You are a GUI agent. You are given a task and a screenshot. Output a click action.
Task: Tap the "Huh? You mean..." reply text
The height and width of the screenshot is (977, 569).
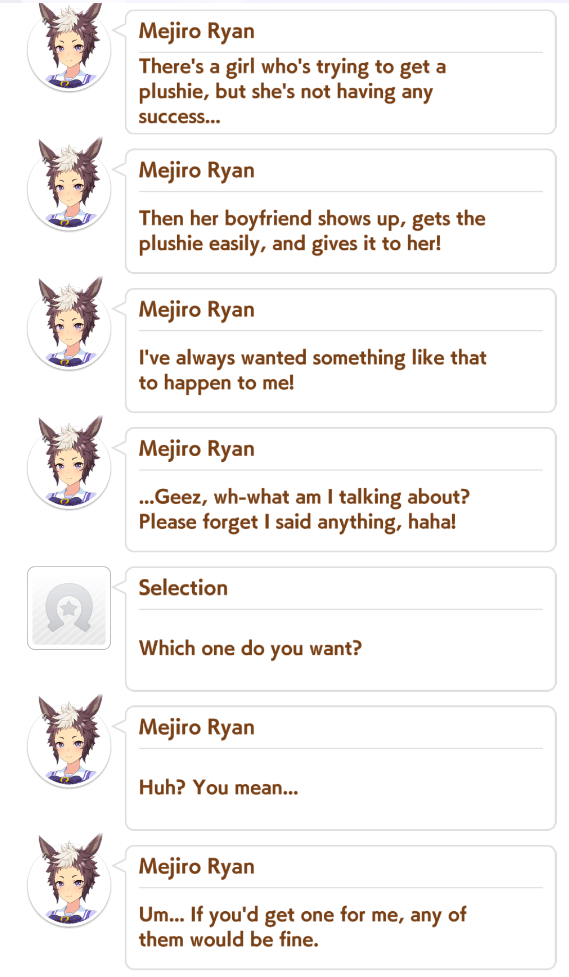click(x=219, y=788)
